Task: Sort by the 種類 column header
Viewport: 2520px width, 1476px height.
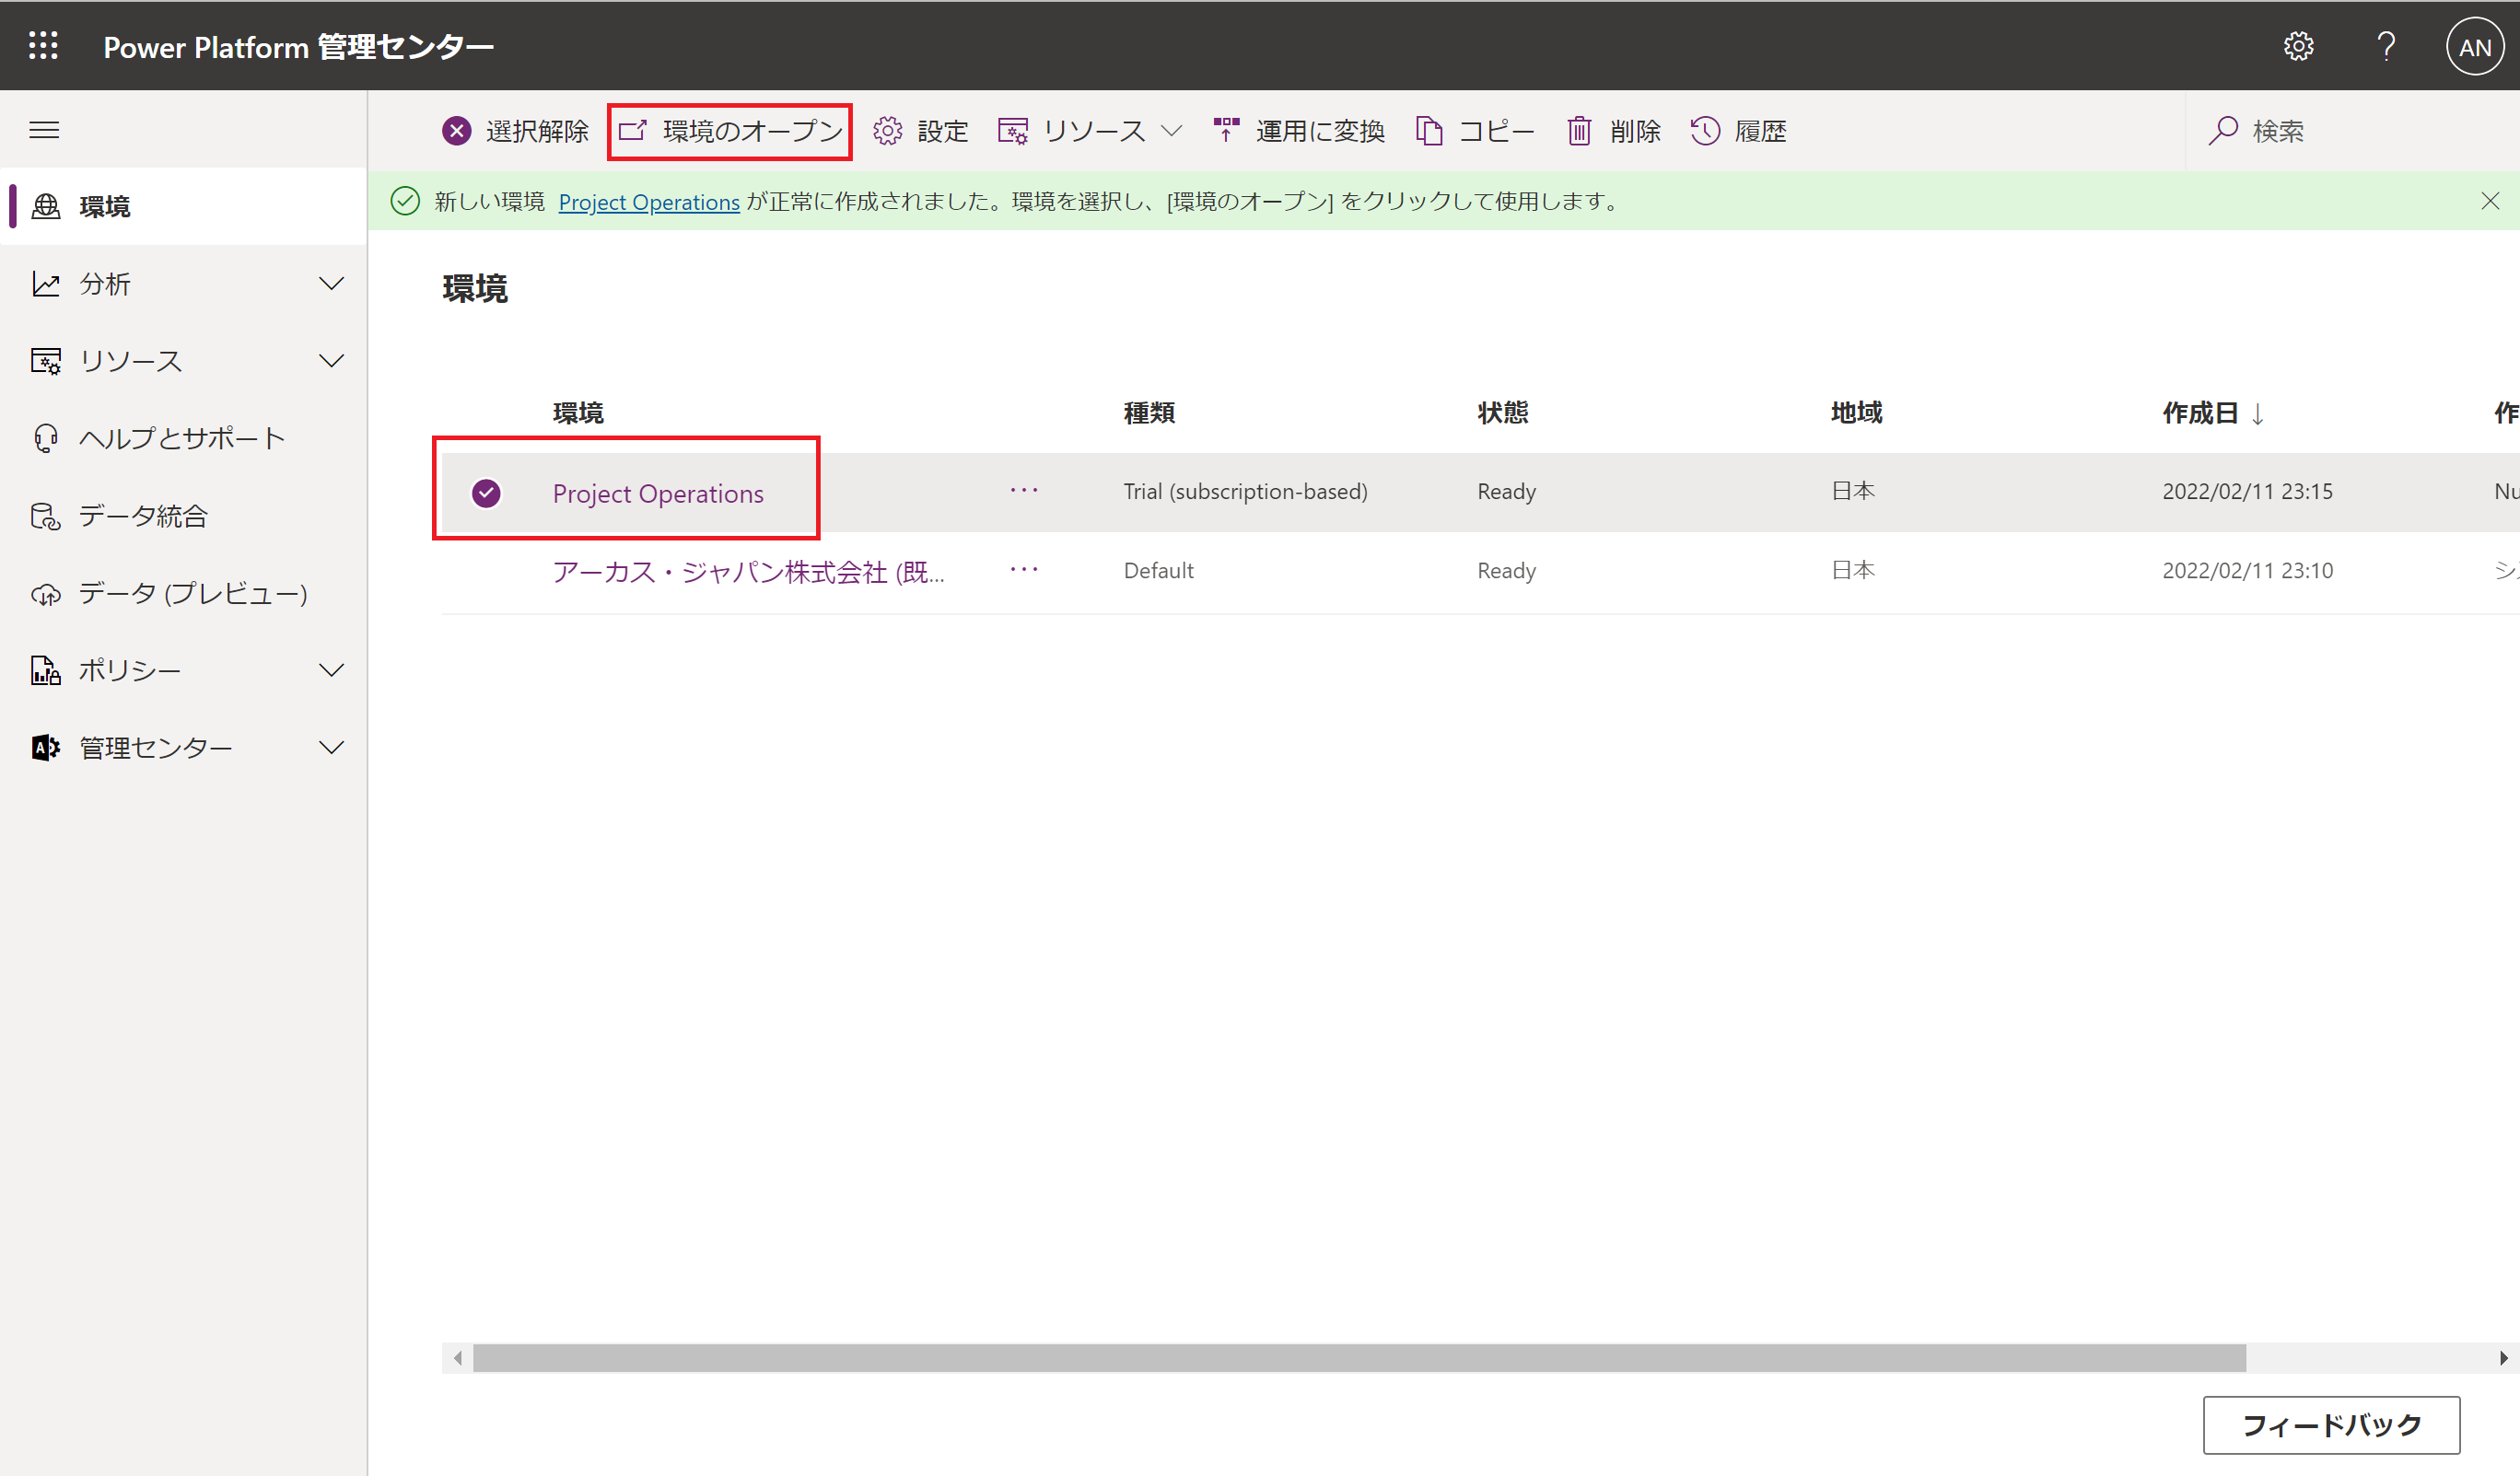Action: click(1149, 413)
